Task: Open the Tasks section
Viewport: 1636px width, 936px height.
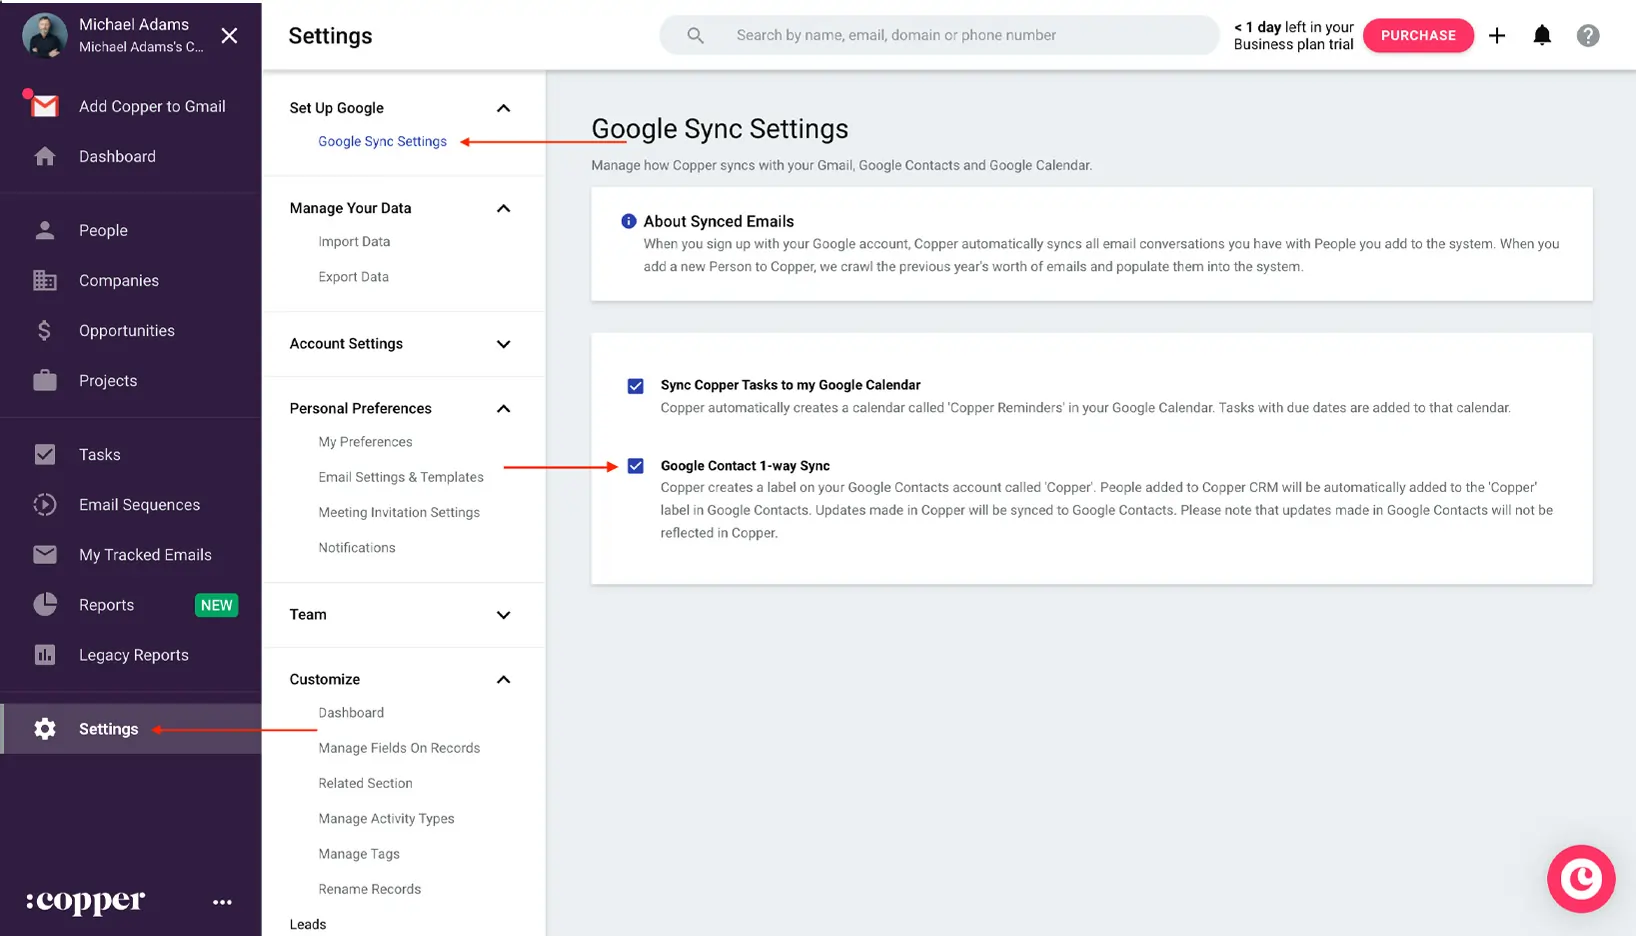Action: coord(100,454)
